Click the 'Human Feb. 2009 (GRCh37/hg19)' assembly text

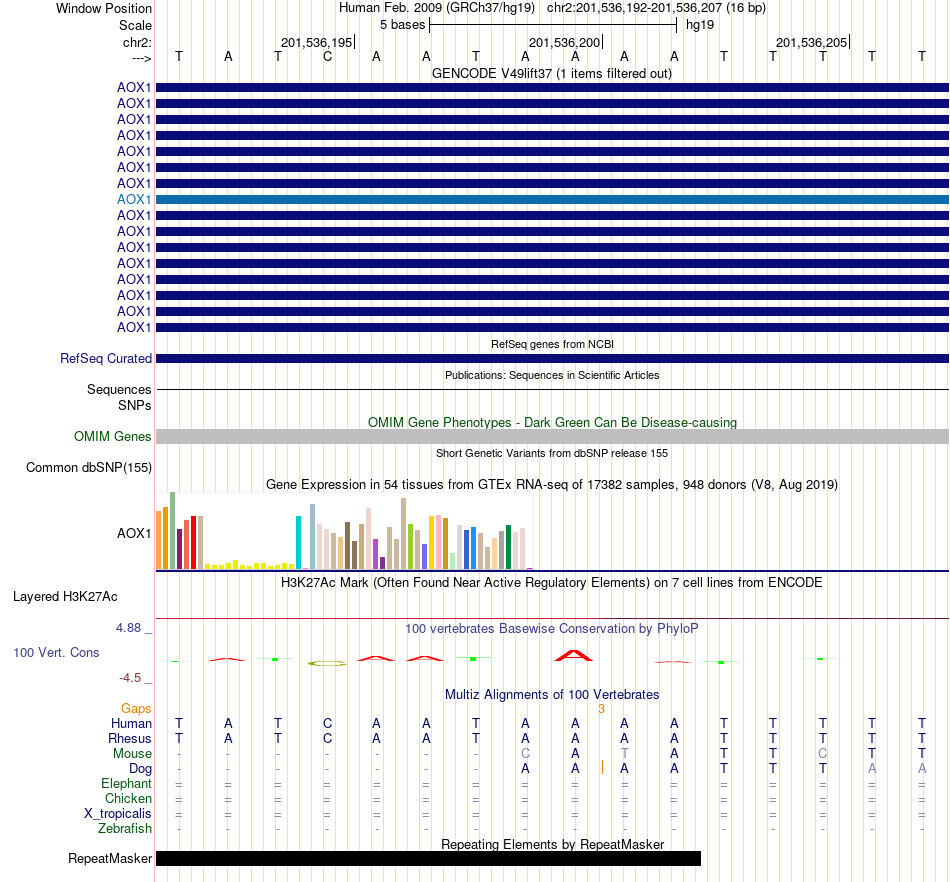pos(437,8)
